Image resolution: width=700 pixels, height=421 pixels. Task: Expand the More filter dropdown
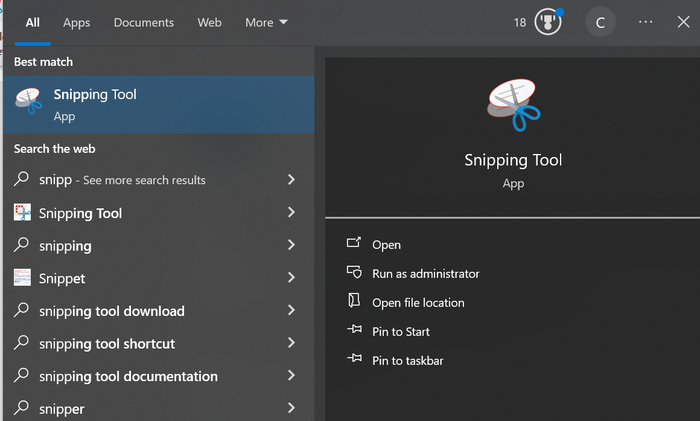tap(266, 22)
